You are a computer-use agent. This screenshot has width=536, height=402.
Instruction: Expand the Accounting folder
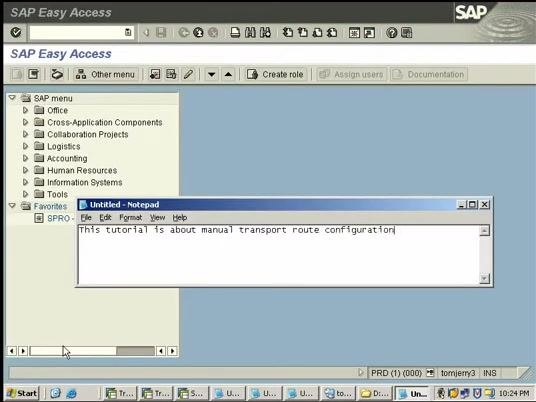click(x=25, y=158)
